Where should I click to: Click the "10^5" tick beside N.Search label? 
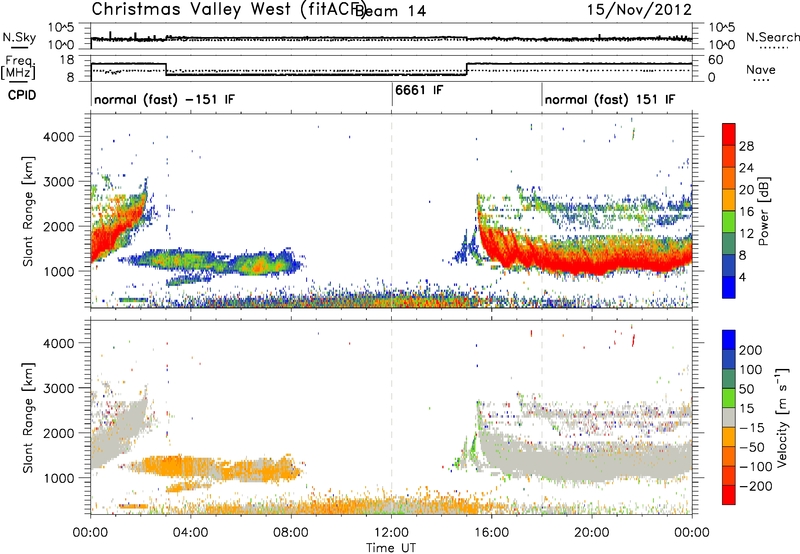click(x=722, y=27)
